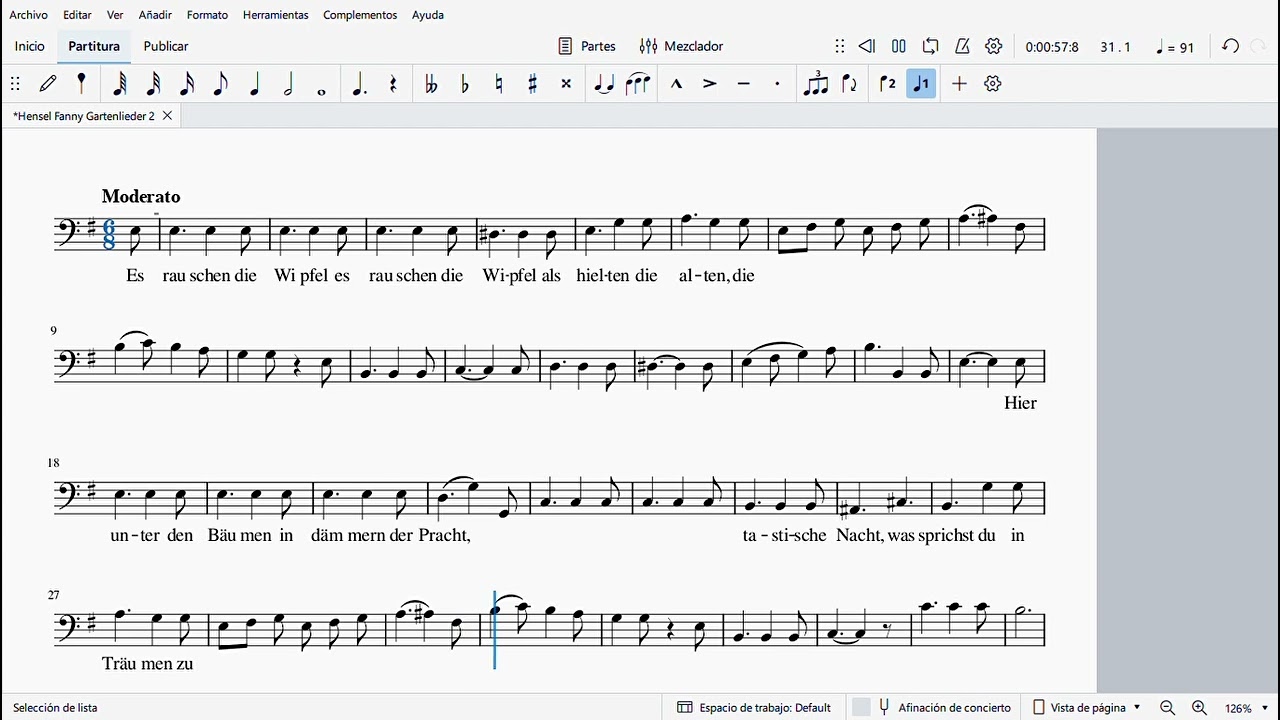Apply sharp accidental
The width and height of the screenshot is (1280, 720).
(x=532, y=84)
